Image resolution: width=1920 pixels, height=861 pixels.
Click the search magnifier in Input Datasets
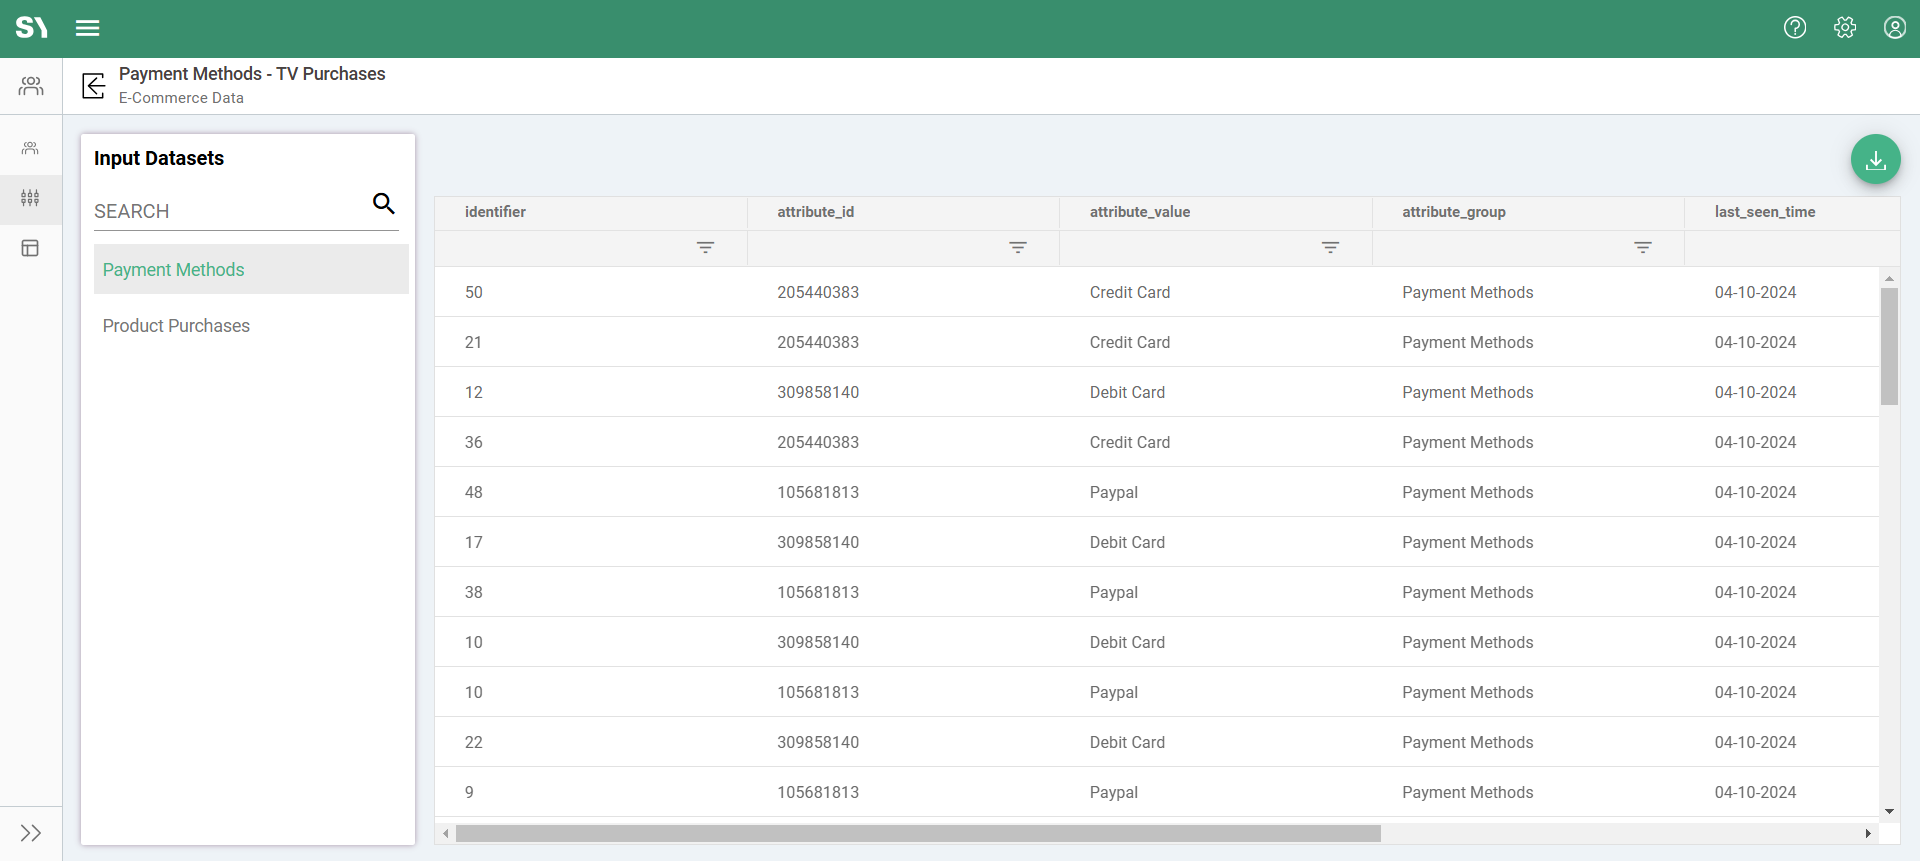(x=383, y=204)
